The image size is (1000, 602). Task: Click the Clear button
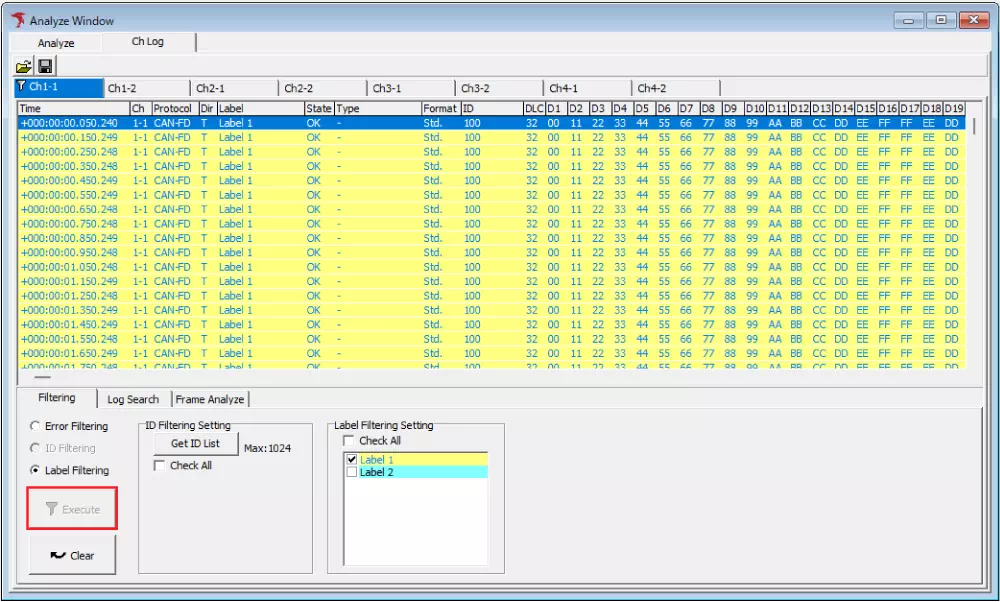pos(73,556)
